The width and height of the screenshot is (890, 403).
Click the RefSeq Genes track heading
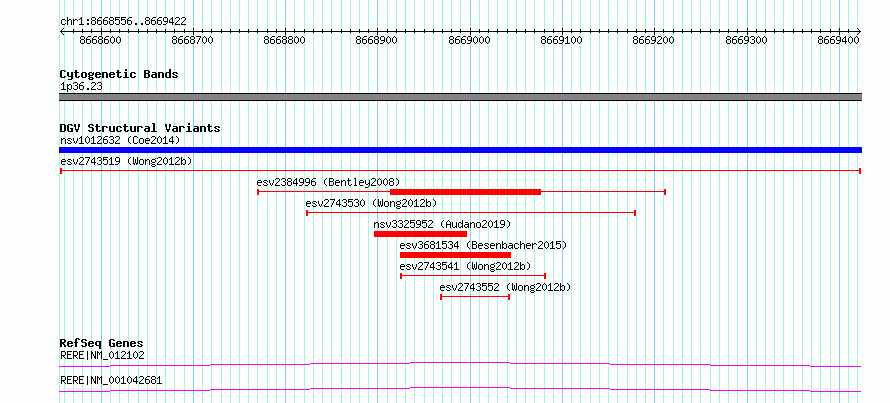(102, 343)
